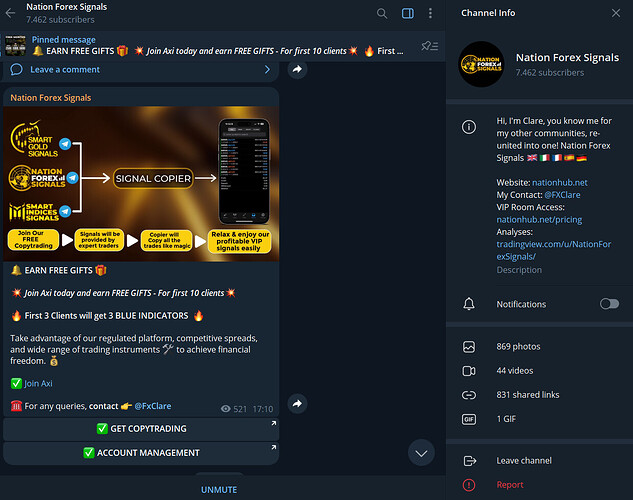This screenshot has width=633, height=500.
Task: Click the red Report warning icon
Action: tap(469, 485)
